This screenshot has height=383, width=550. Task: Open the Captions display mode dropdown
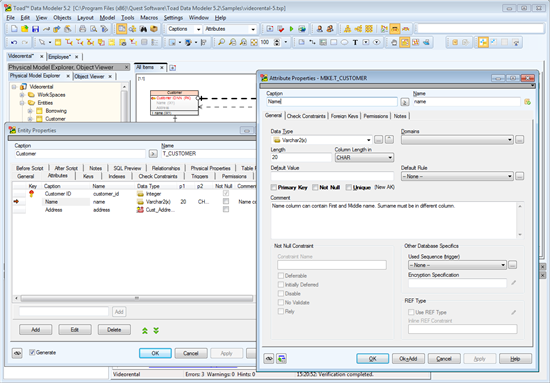point(198,29)
